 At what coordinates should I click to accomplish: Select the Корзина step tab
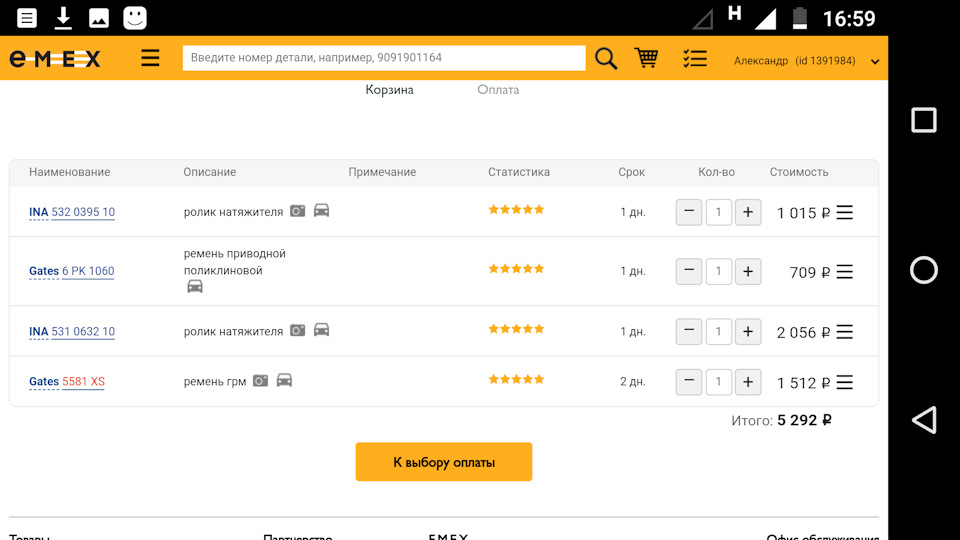(389, 89)
